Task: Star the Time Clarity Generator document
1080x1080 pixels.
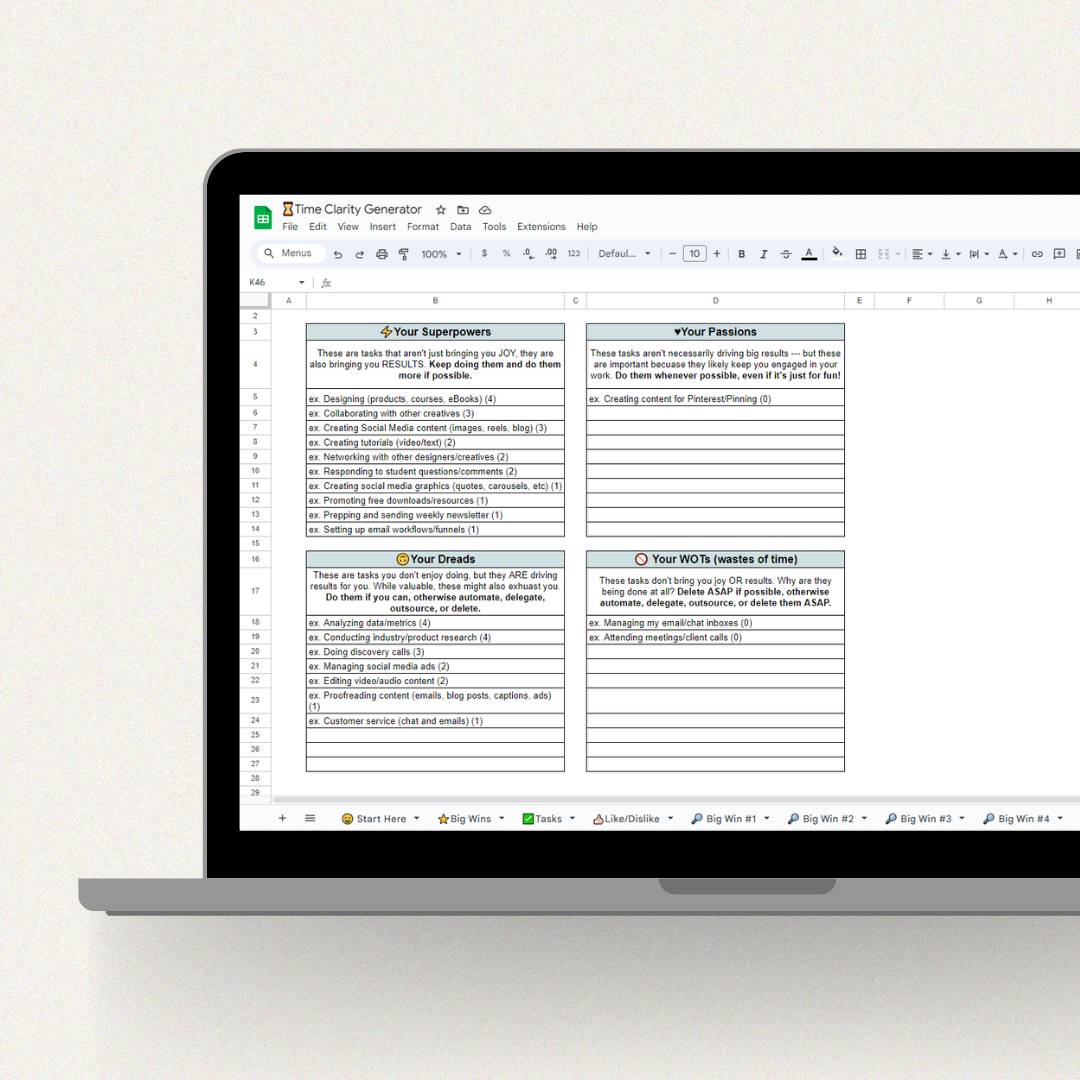Action: (x=441, y=210)
